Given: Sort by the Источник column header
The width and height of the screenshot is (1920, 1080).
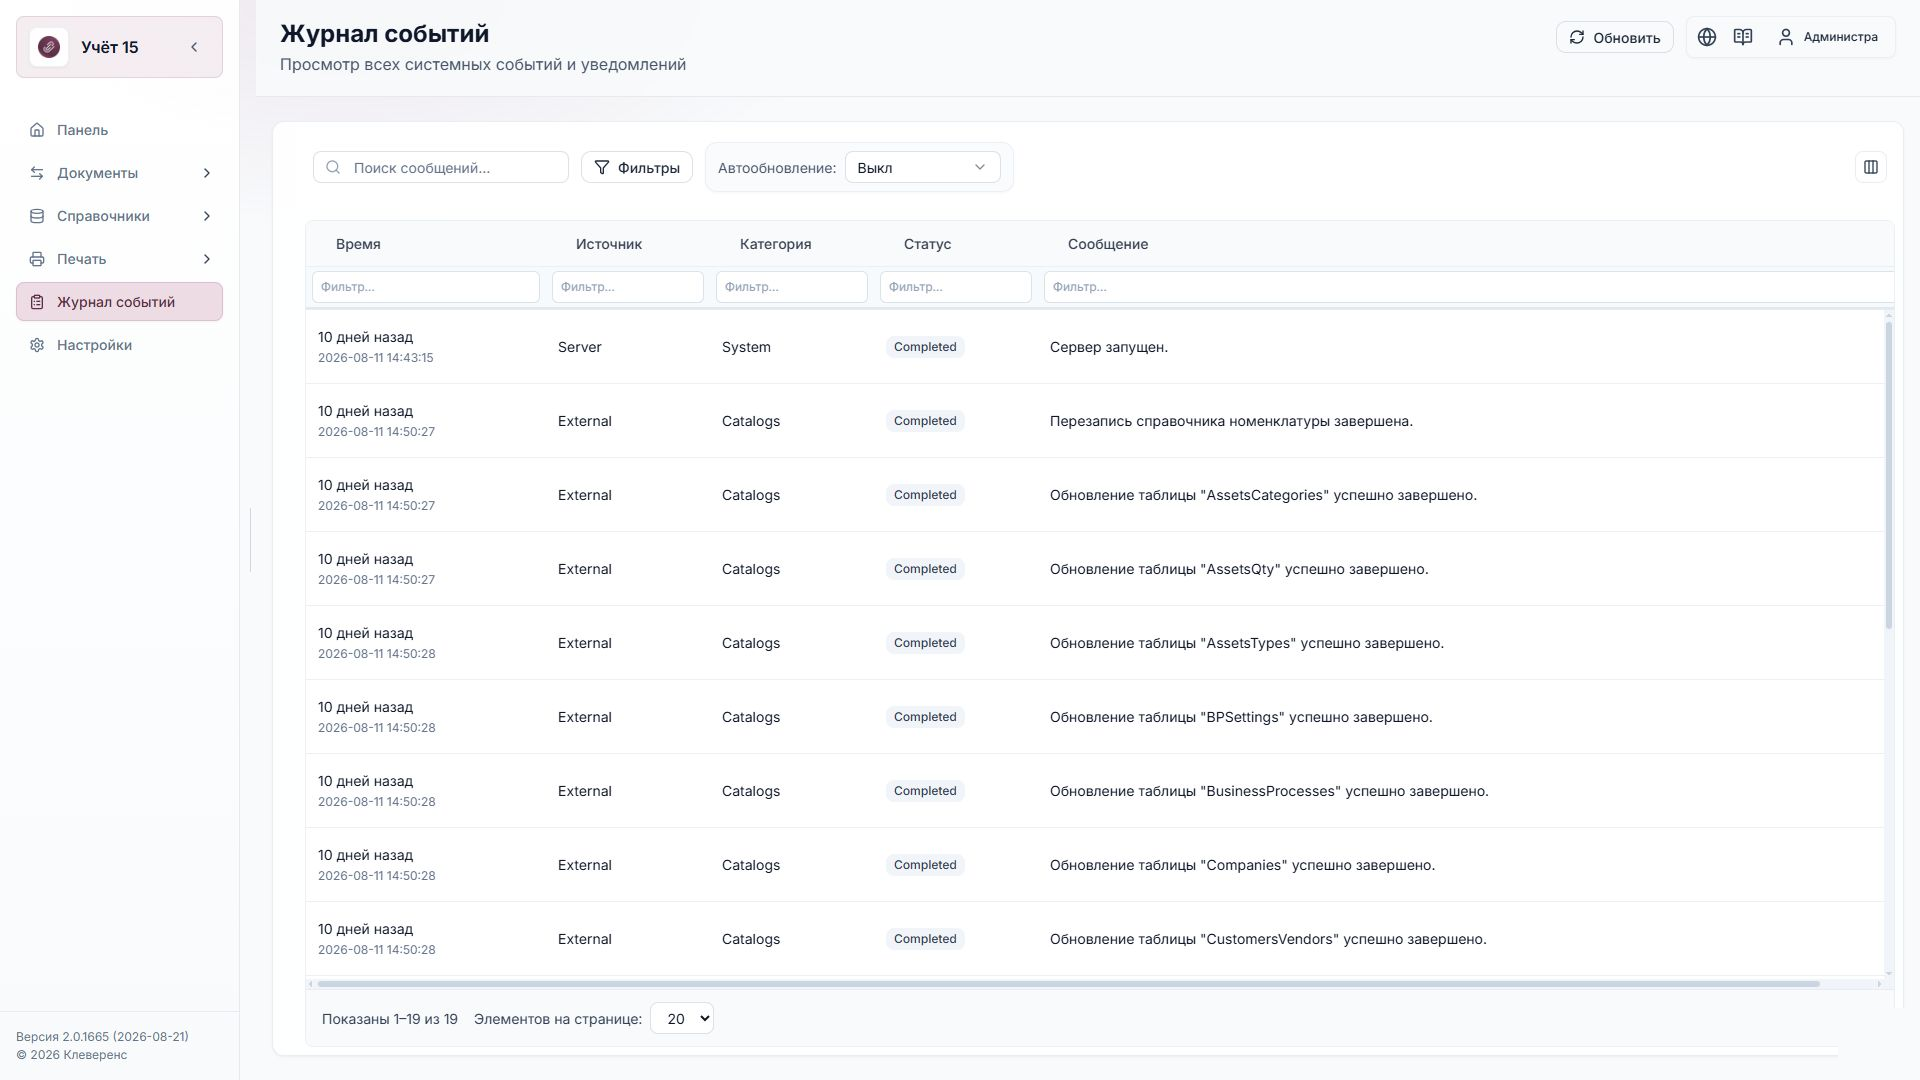Looking at the screenshot, I should pos(609,244).
